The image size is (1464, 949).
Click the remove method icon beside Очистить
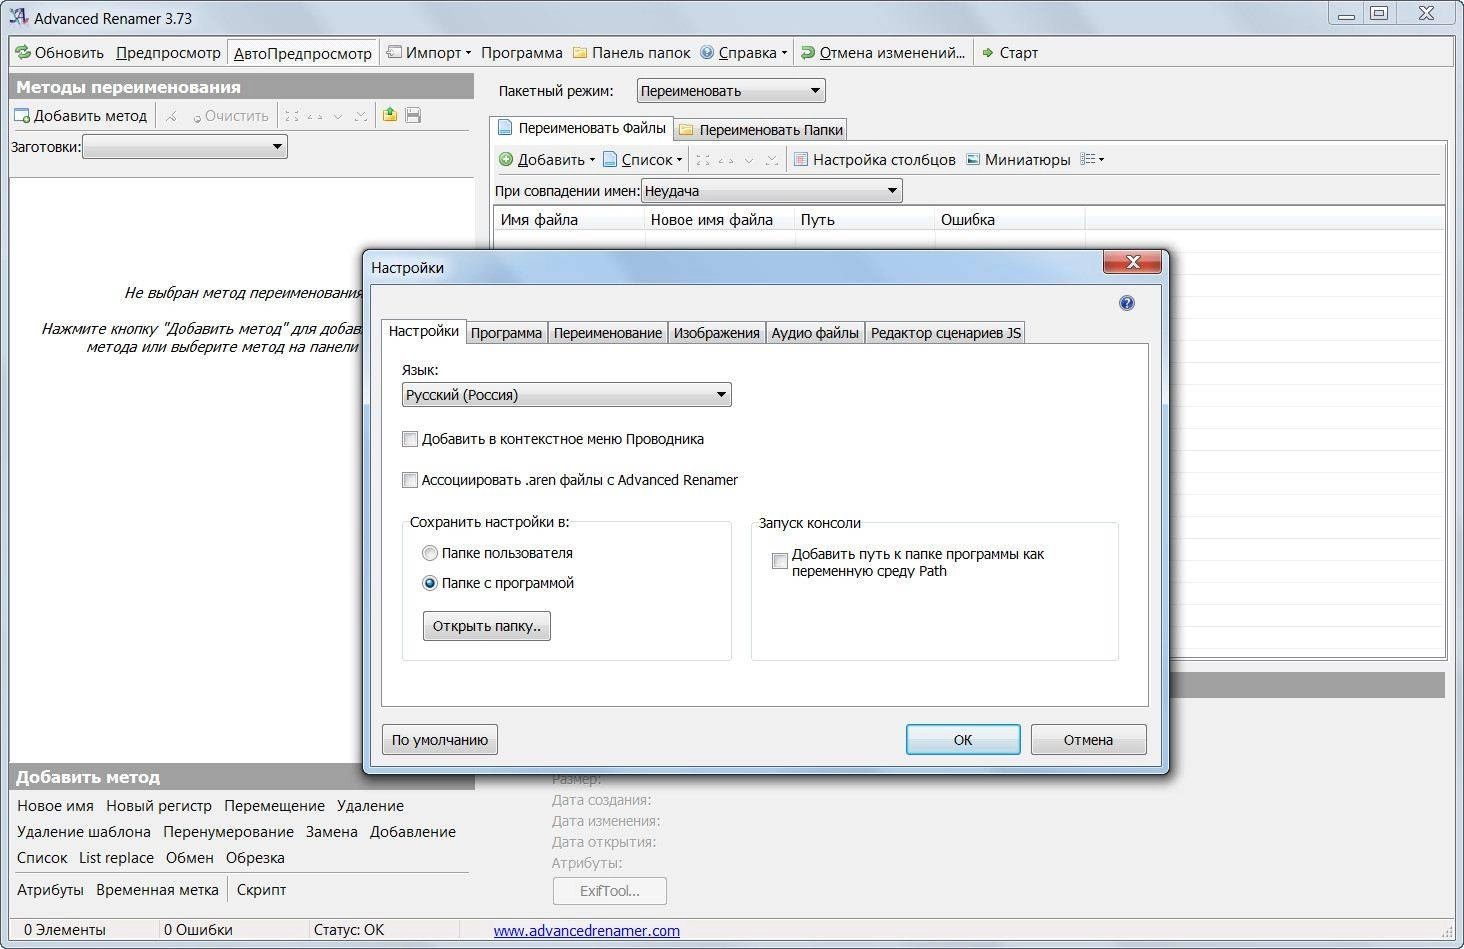[171, 116]
